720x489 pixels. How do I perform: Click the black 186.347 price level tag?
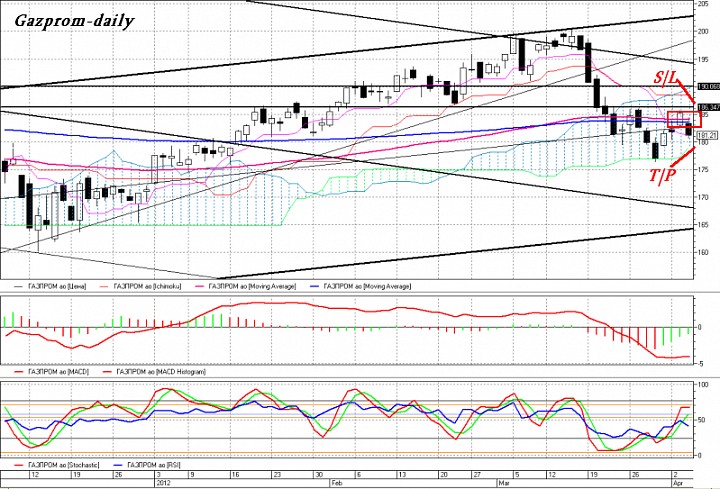[708, 107]
